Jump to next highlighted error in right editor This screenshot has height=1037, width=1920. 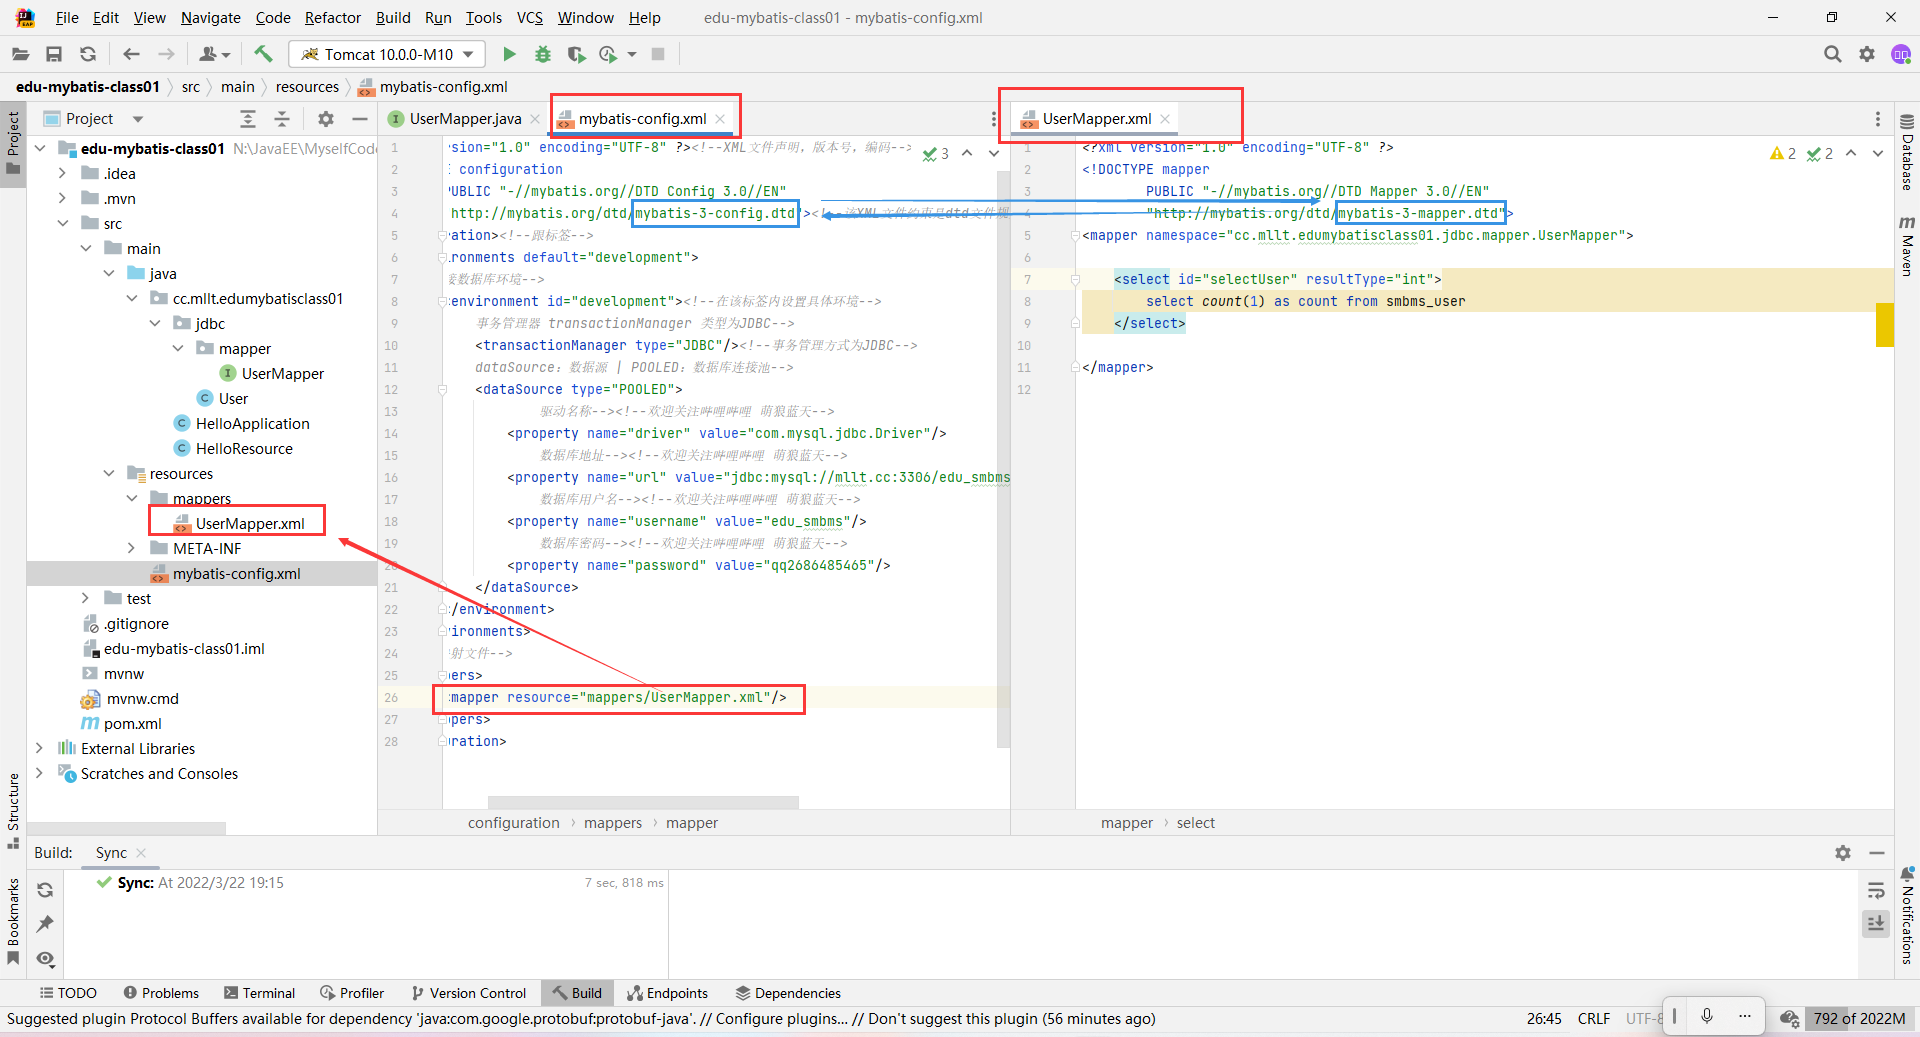[1878, 153]
